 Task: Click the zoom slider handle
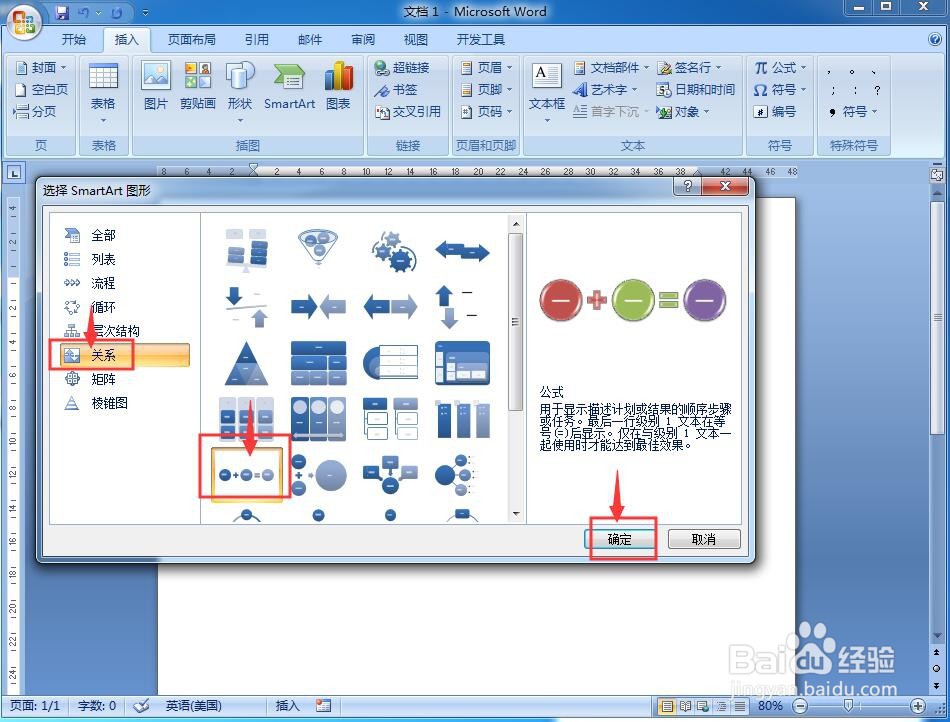[848, 706]
